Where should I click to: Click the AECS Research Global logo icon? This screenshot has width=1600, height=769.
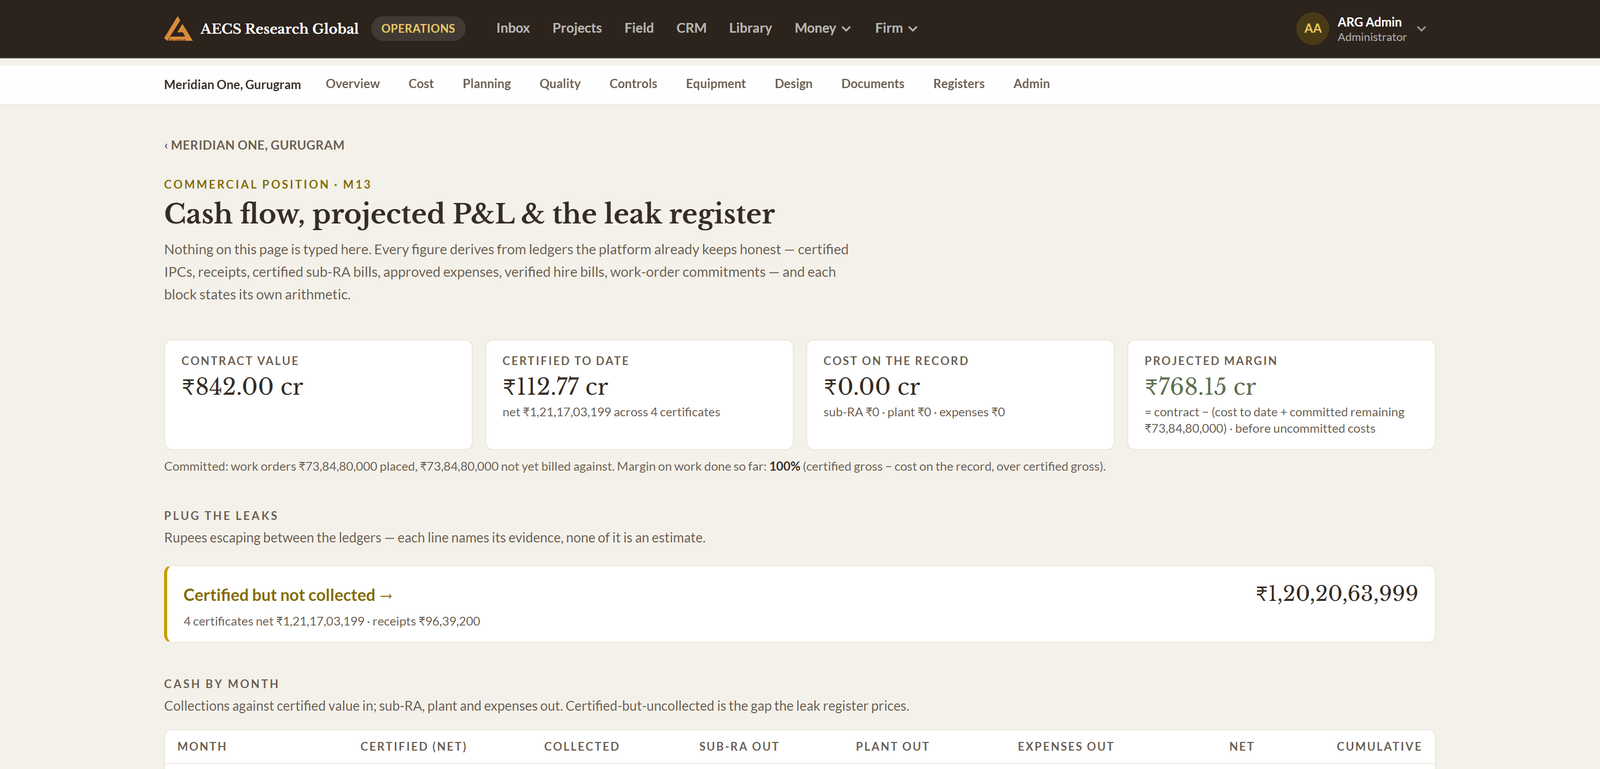click(178, 29)
